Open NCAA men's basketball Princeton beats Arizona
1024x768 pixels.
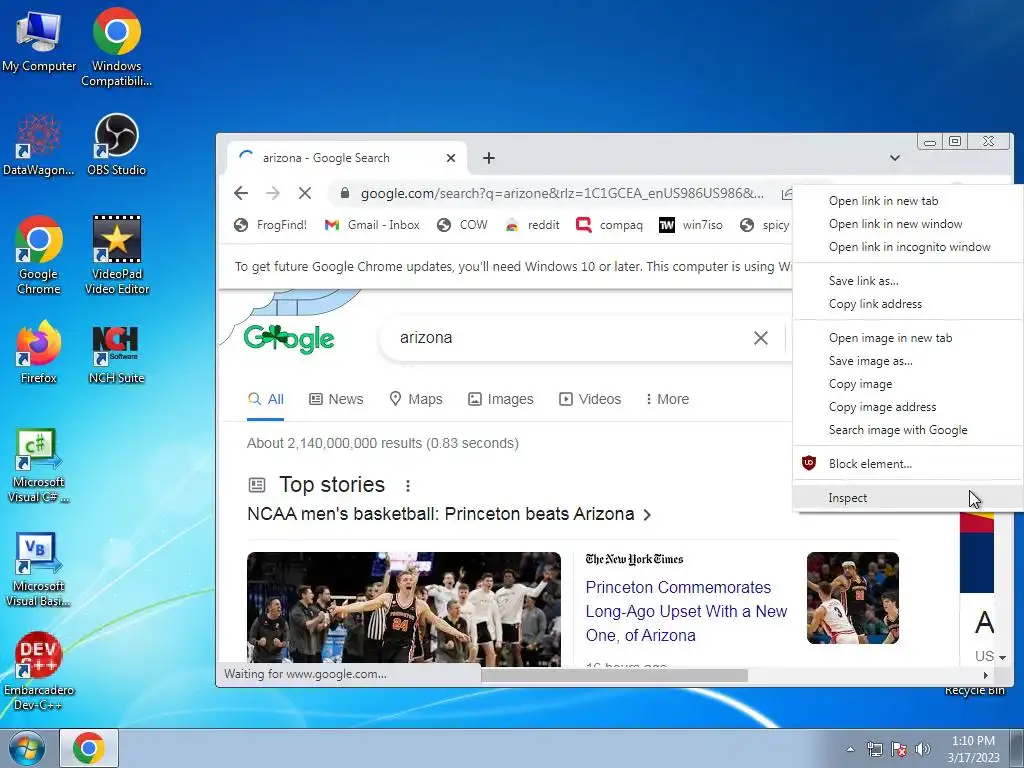(449, 515)
